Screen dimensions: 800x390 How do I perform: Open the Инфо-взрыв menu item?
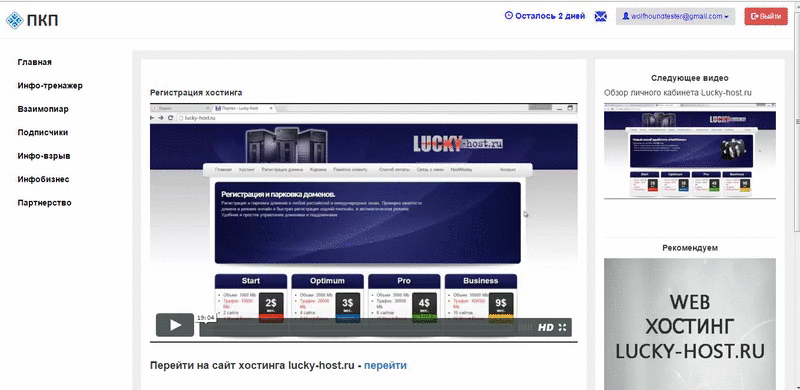click(x=44, y=156)
